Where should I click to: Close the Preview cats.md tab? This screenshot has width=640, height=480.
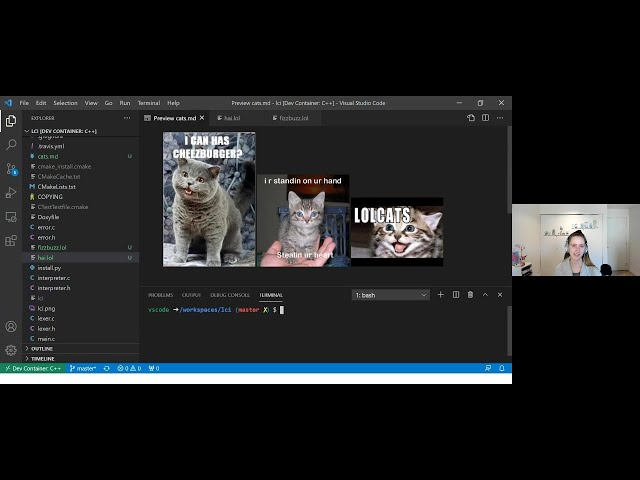[202, 118]
